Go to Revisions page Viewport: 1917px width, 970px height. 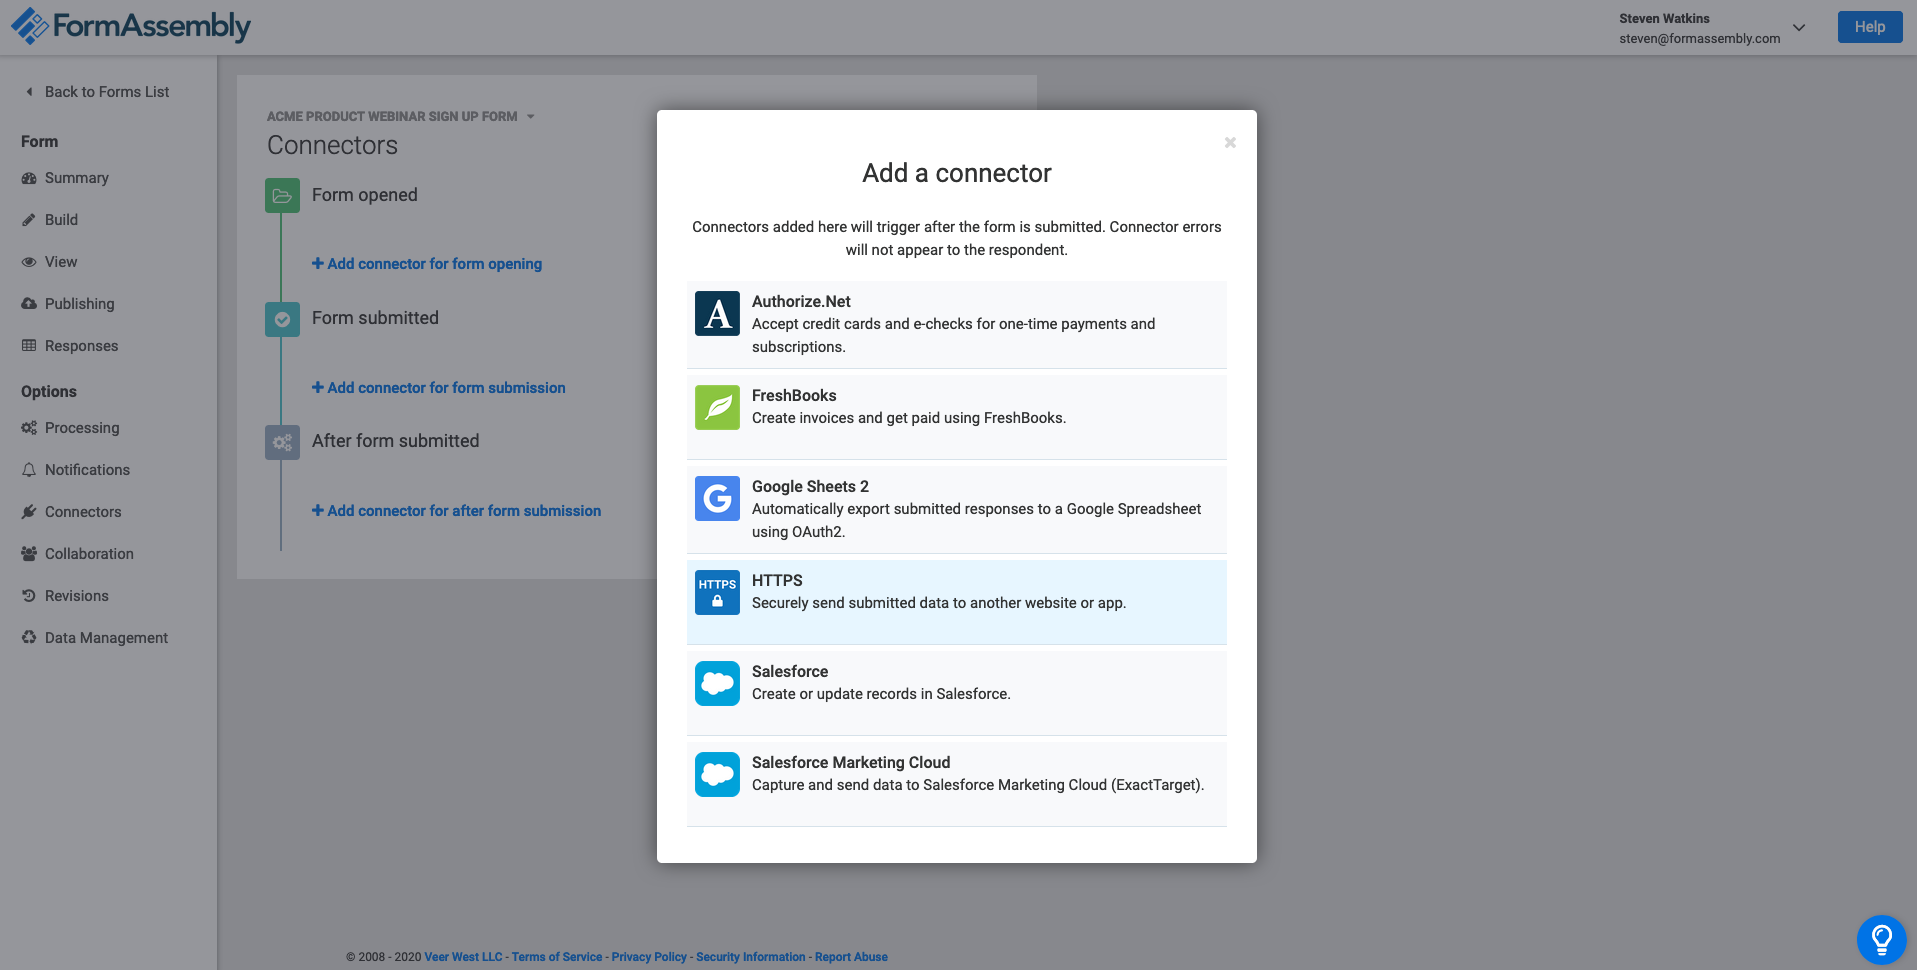pos(77,596)
